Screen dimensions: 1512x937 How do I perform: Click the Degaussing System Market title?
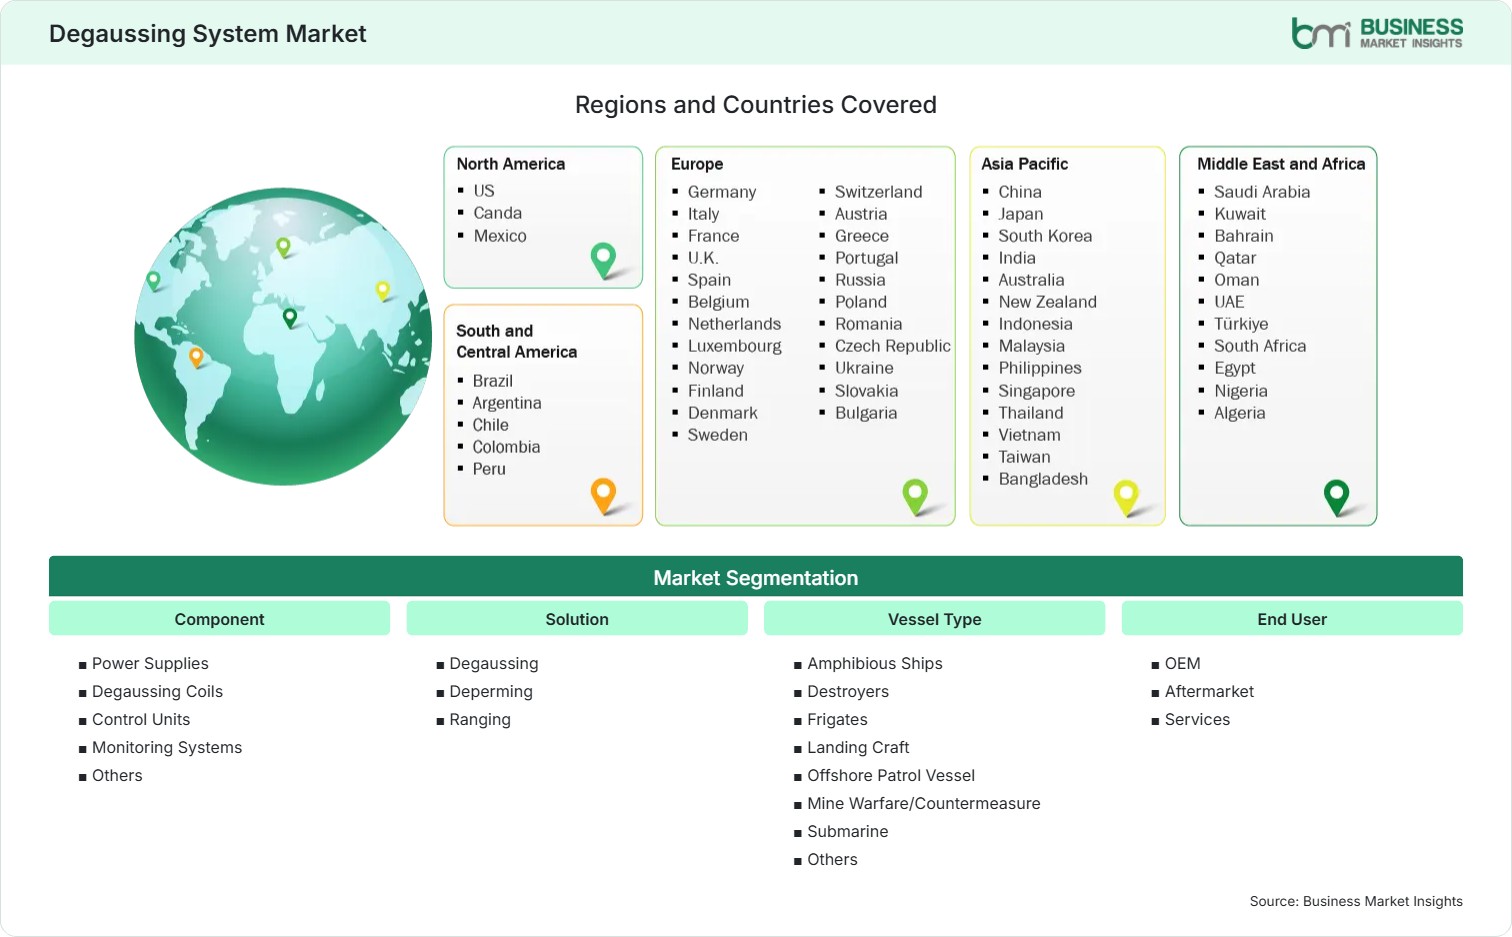[x=208, y=34]
